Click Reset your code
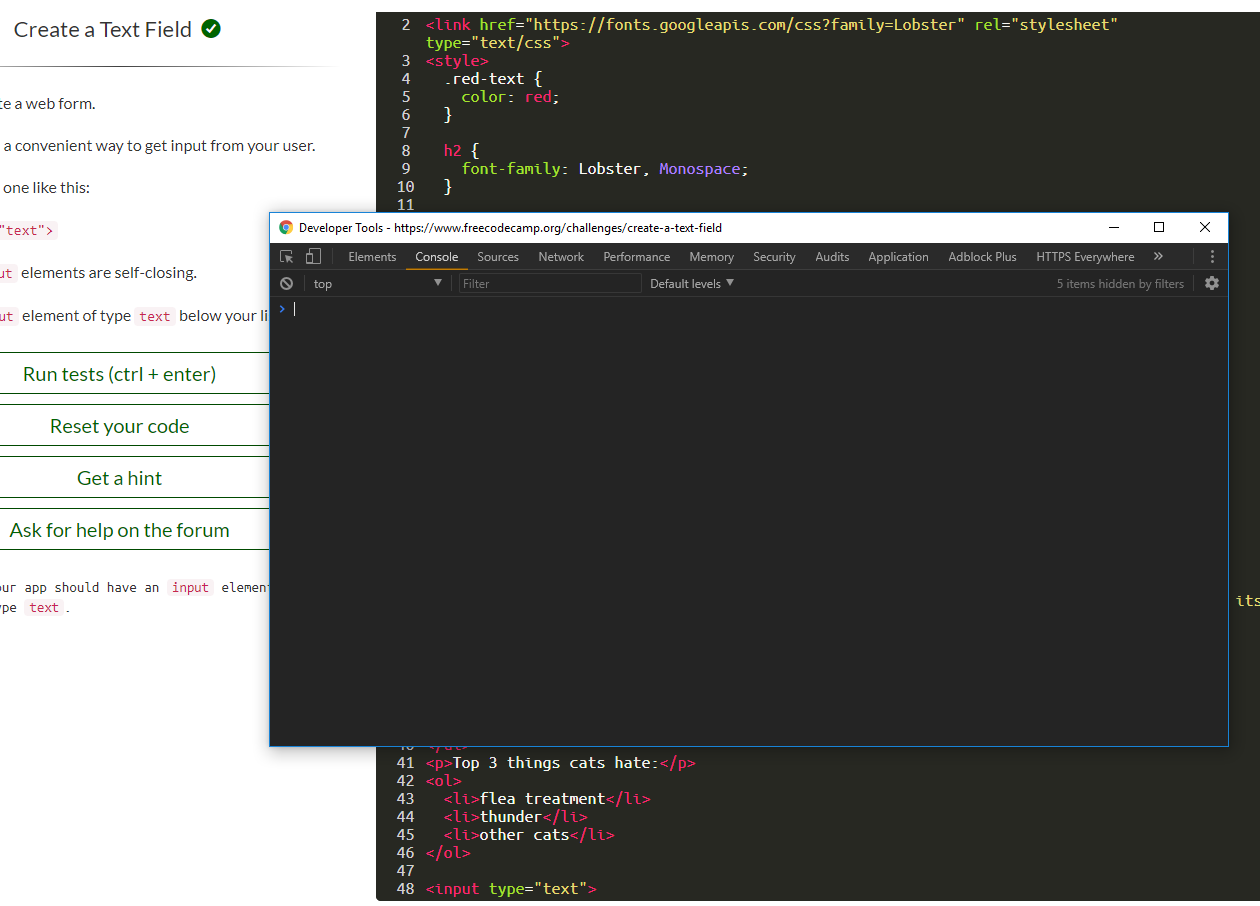This screenshot has width=1260, height=906. click(120, 425)
